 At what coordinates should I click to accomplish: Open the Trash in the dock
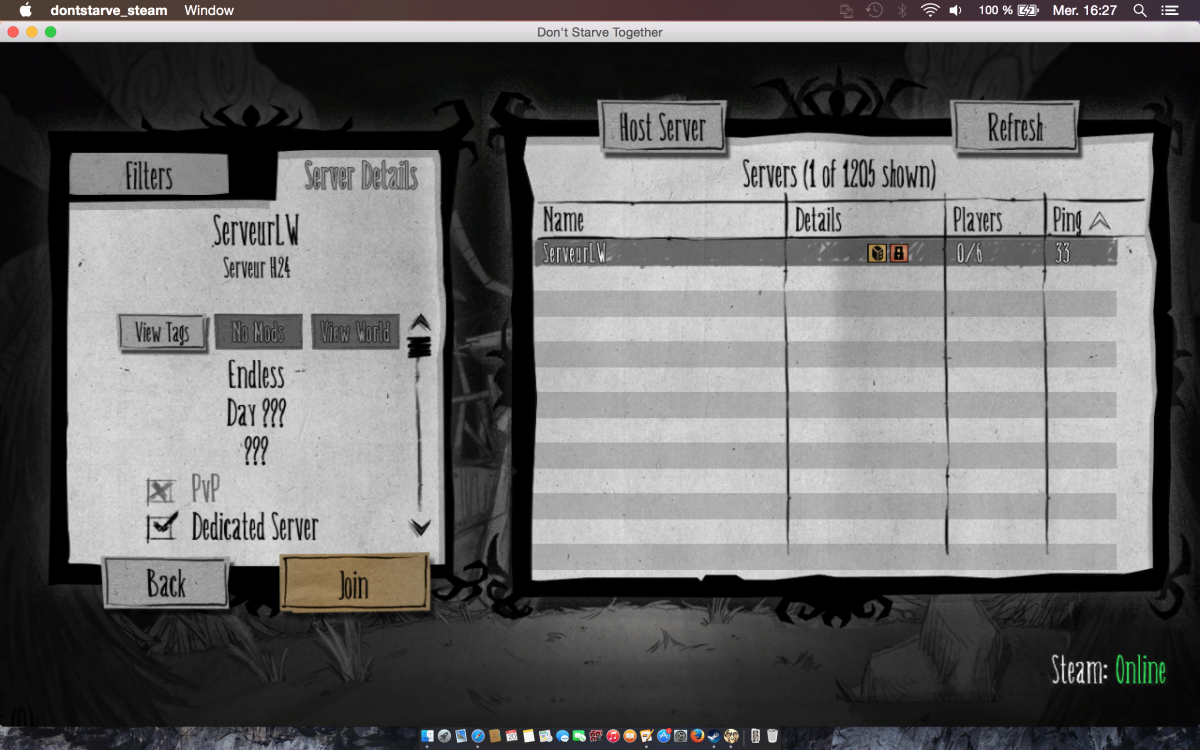click(x=772, y=736)
